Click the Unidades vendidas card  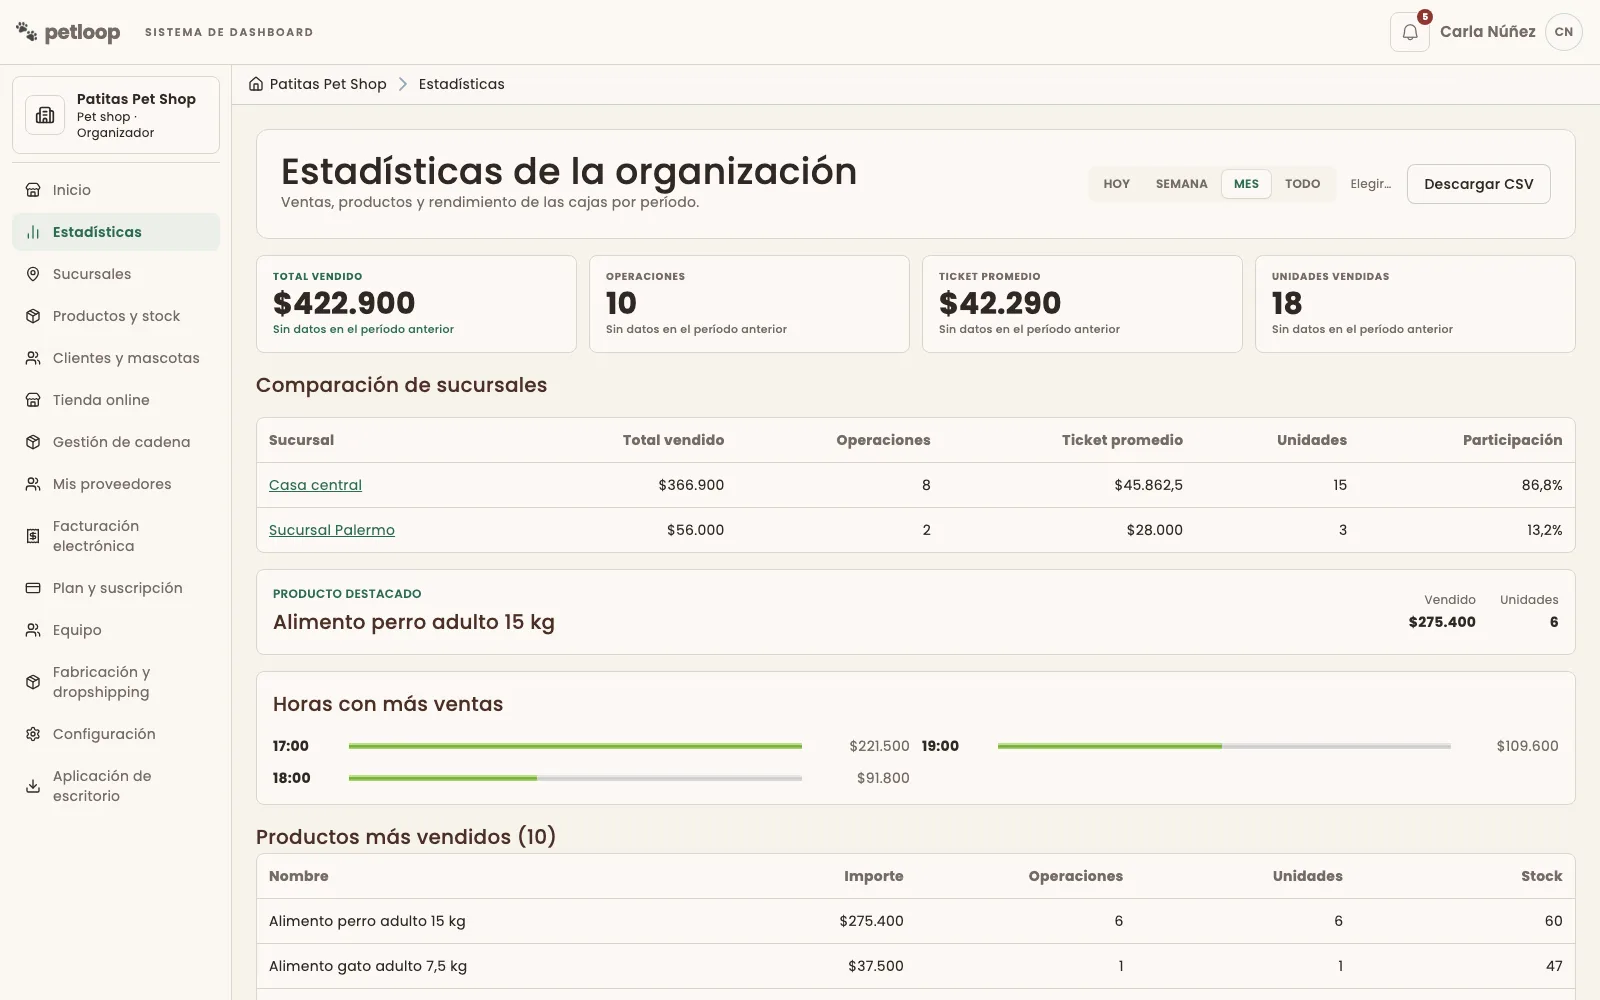pyautogui.click(x=1415, y=304)
